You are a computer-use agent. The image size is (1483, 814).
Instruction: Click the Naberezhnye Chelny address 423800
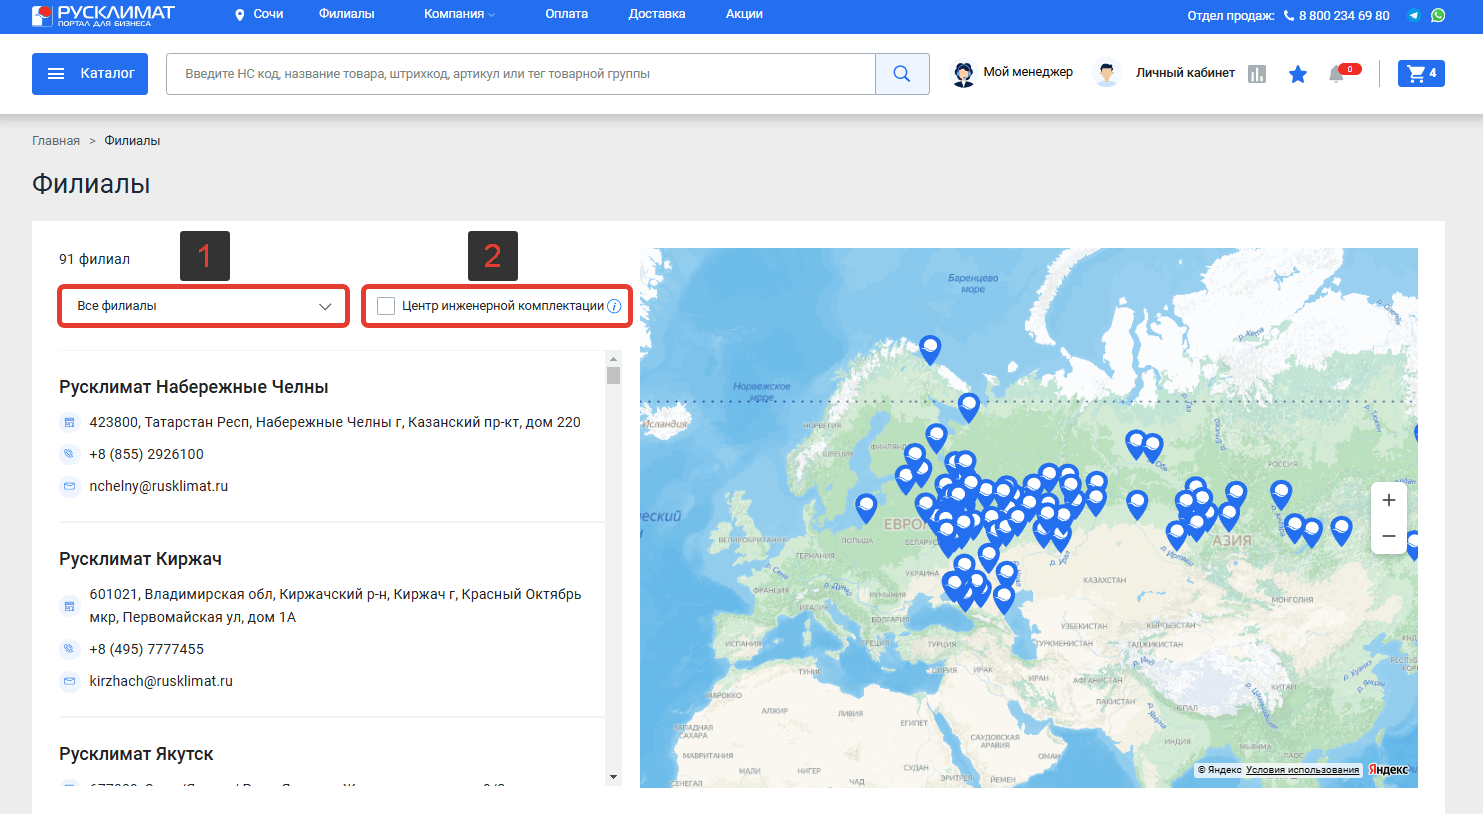point(335,422)
